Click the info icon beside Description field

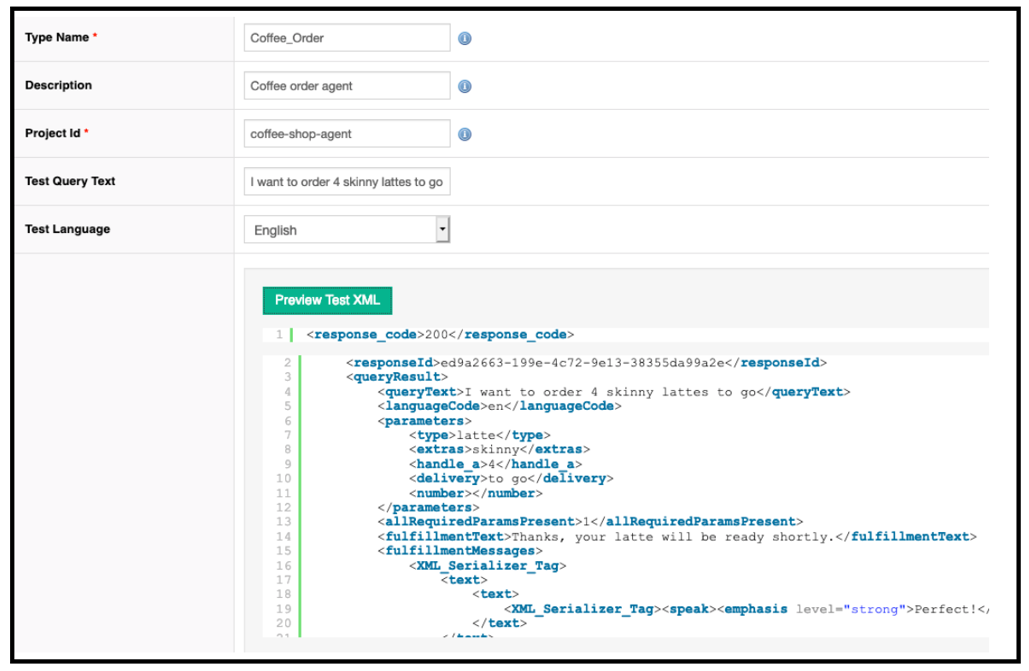[465, 86]
